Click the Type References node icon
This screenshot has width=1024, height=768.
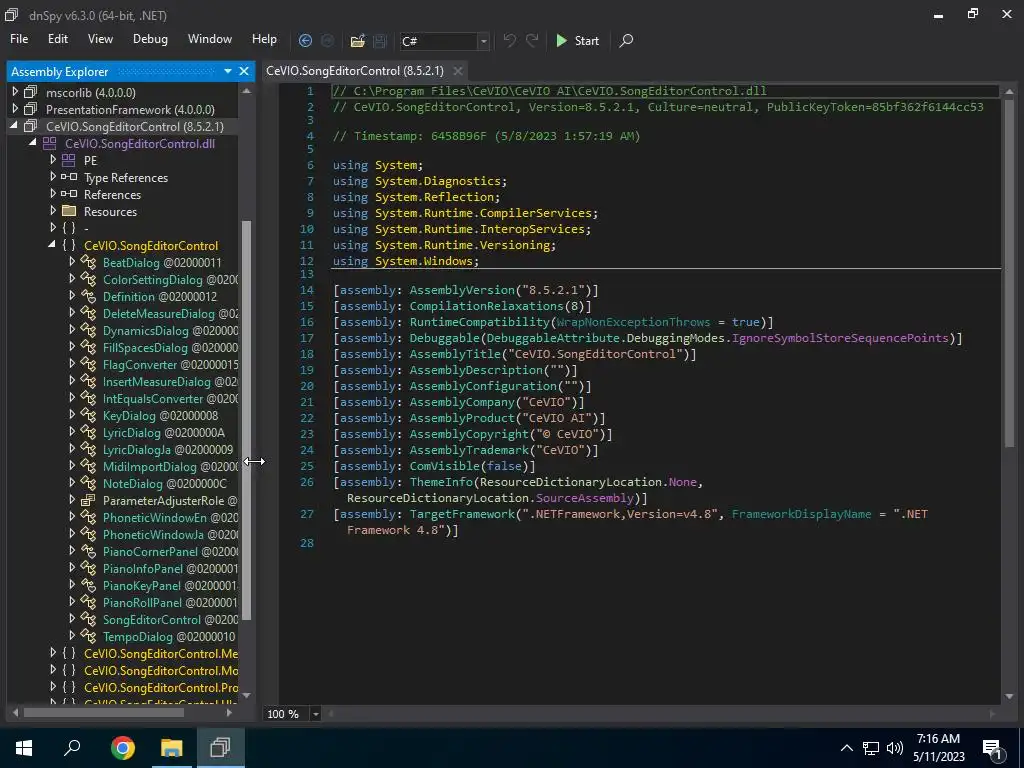[x=69, y=177]
